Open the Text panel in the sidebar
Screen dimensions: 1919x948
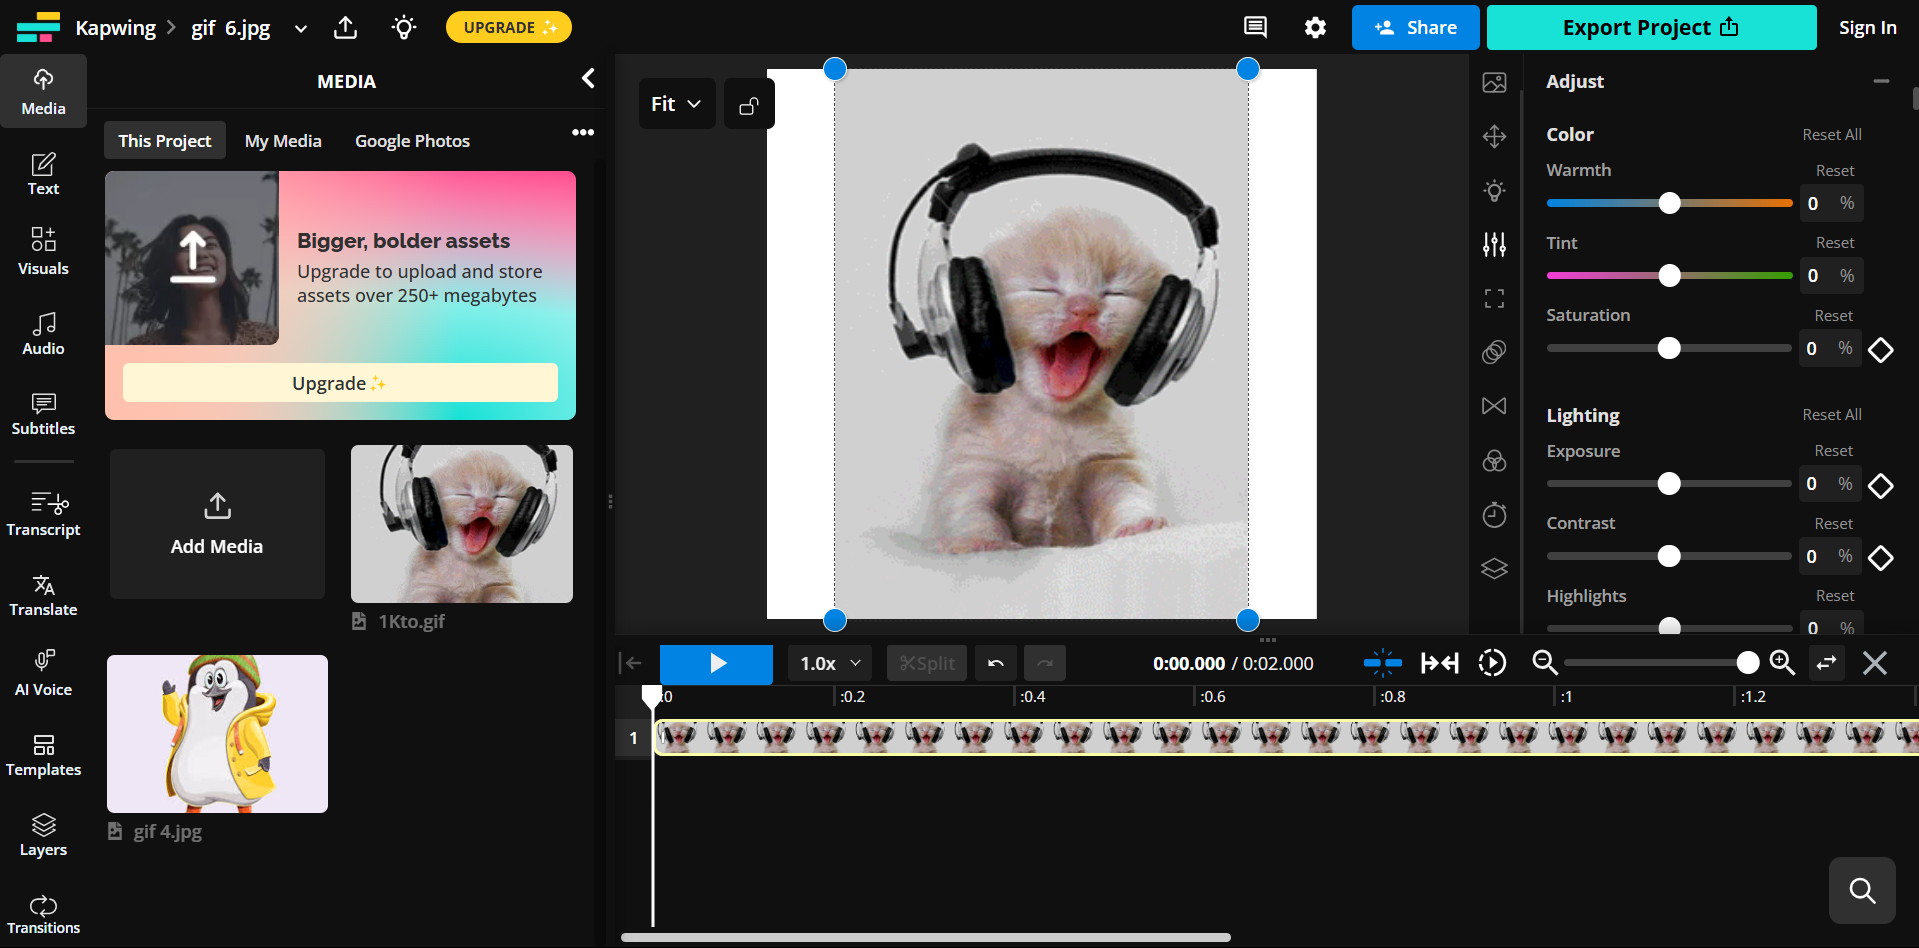(43, 172)
